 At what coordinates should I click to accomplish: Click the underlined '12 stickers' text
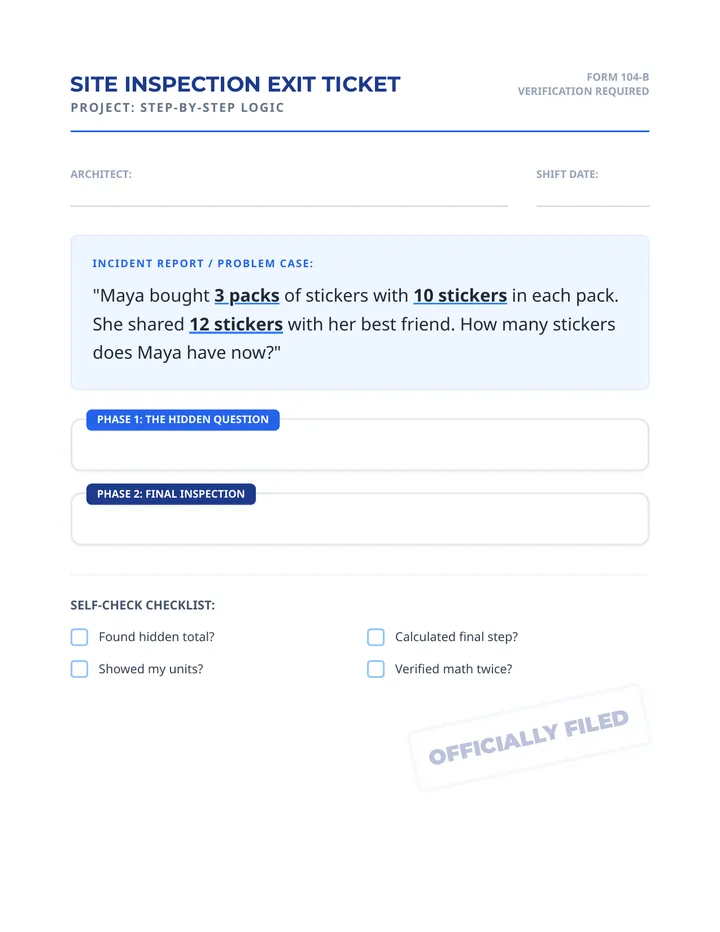tap(236, 324)
